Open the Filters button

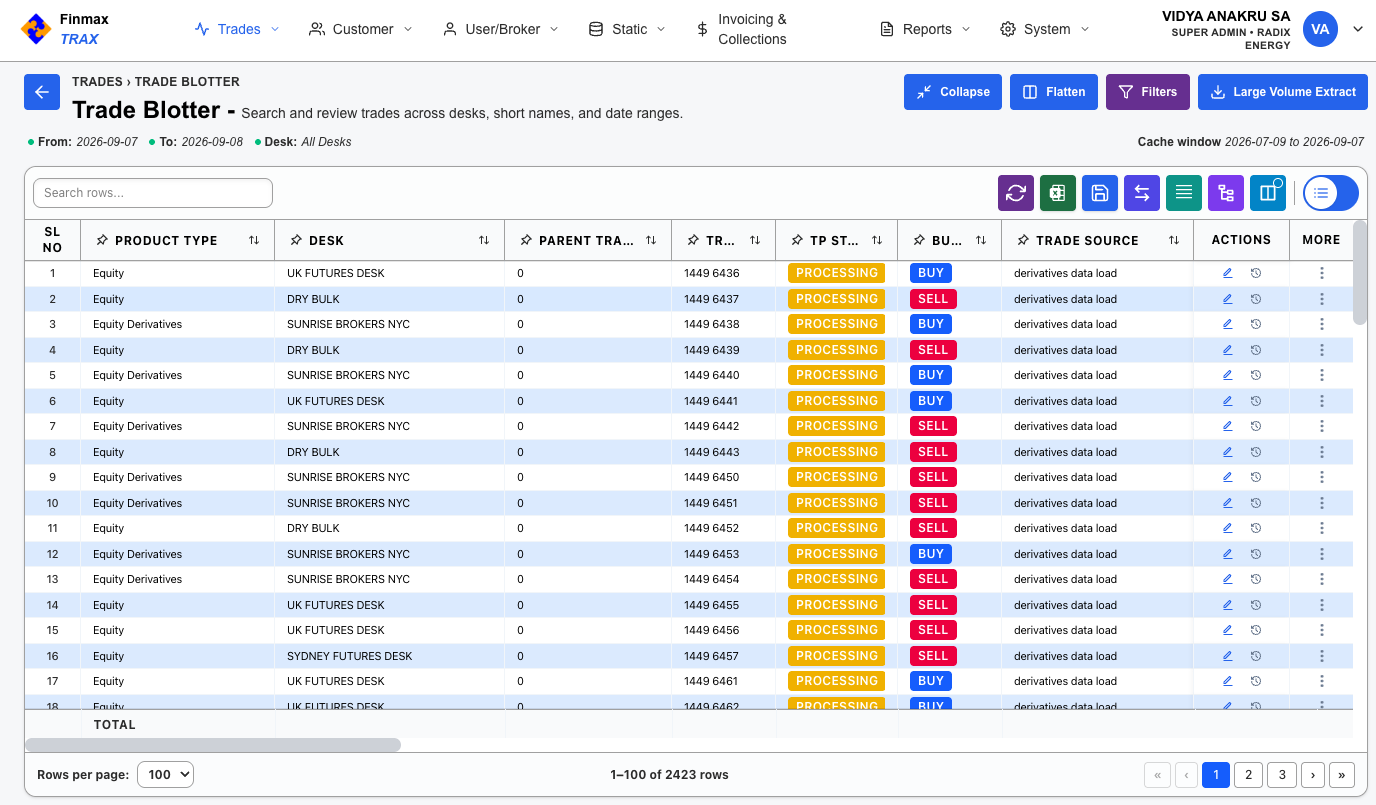point(1148,92)
